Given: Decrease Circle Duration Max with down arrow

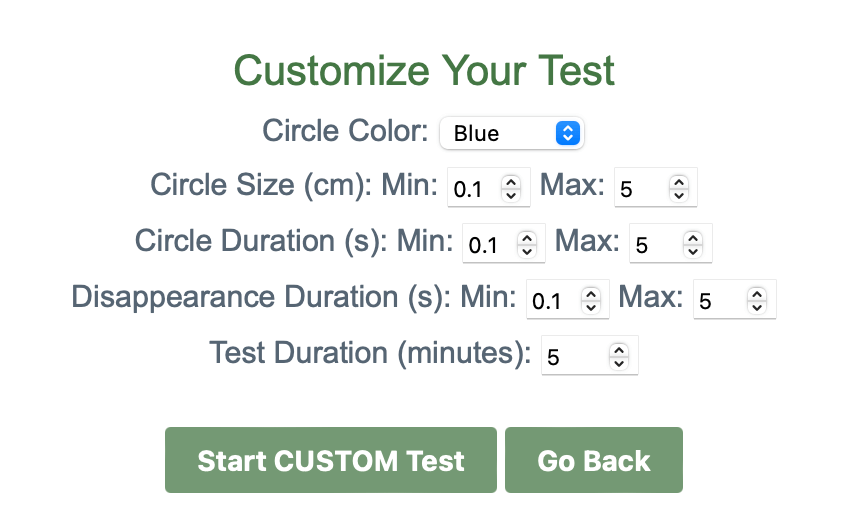Looking at the screenshot, I should click(x=694, y=249).
